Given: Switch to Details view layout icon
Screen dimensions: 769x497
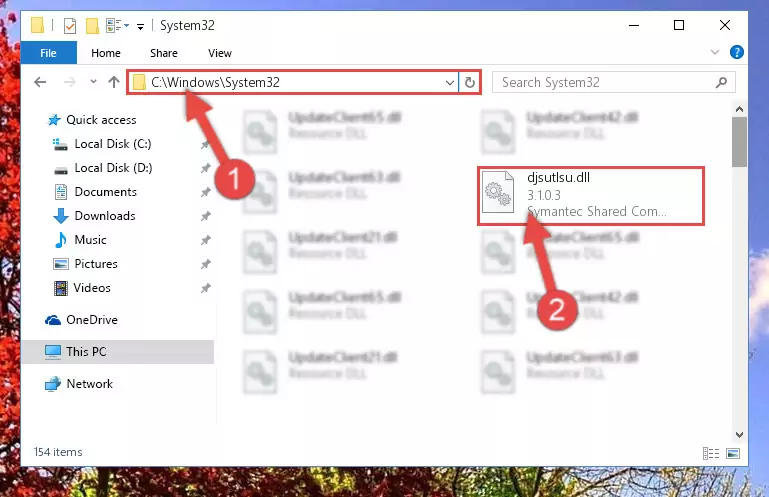Looking at the screenshot, I should pyautogui.click(x=711, y=453).
